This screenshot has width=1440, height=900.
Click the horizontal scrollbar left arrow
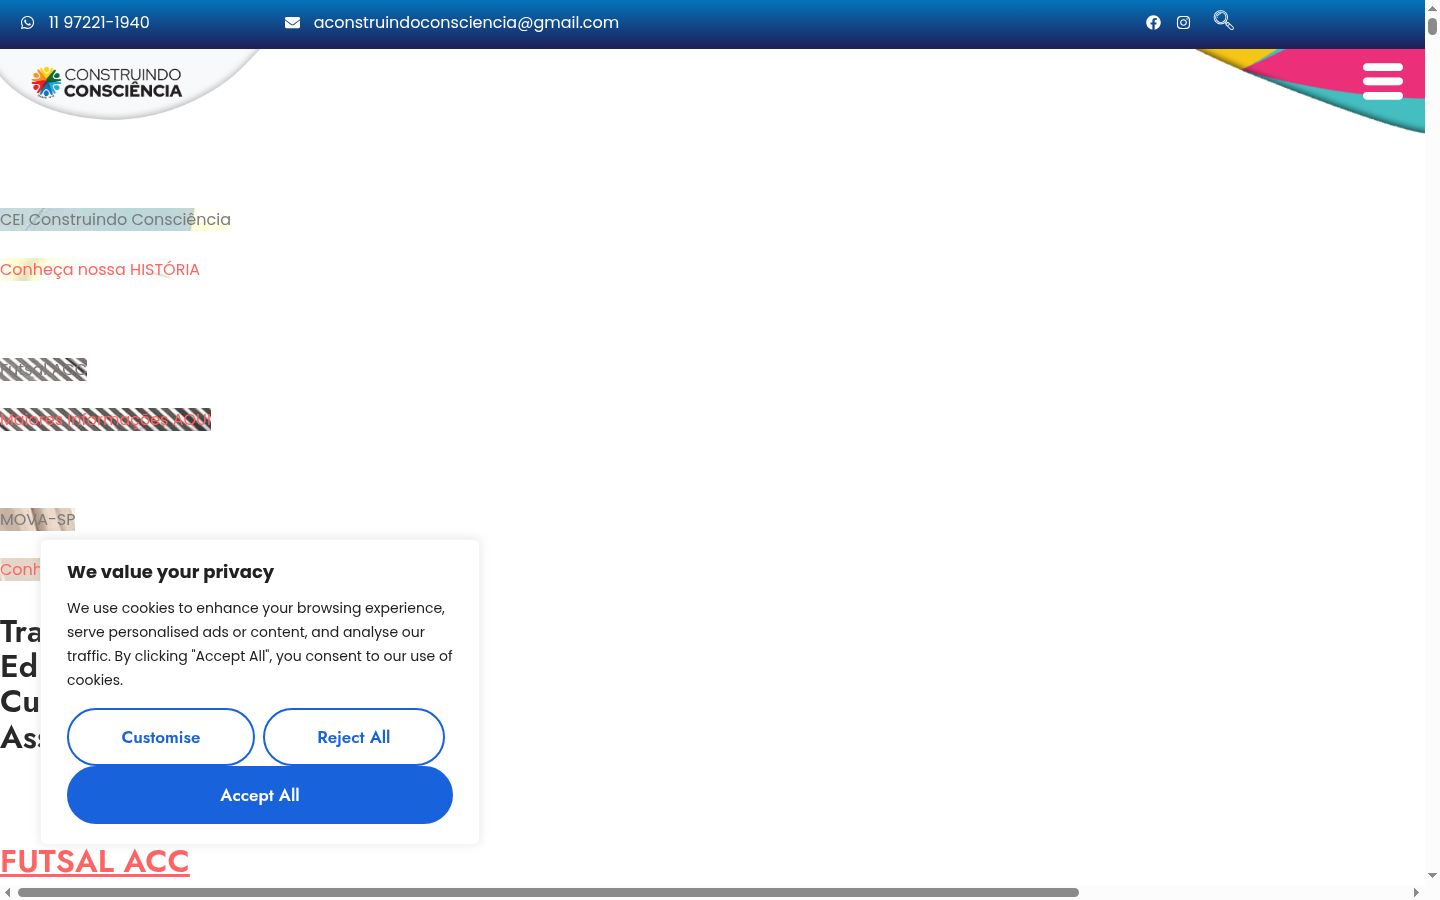click(8, 892)
